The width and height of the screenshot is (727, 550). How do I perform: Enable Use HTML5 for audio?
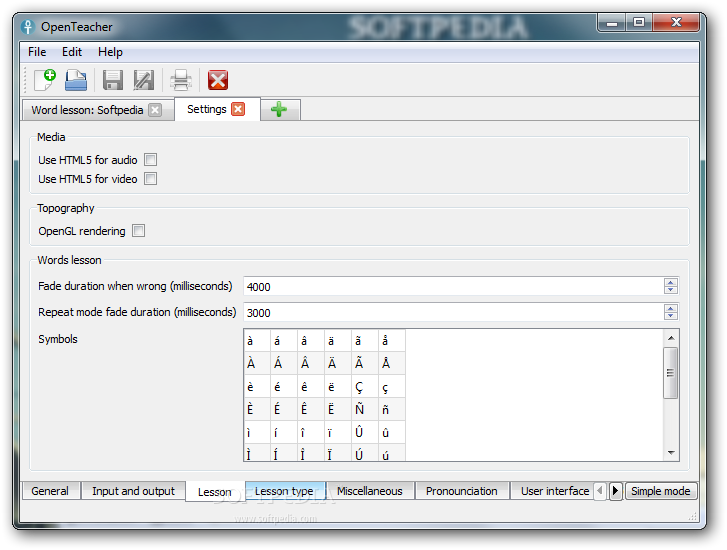pos(150,160)
